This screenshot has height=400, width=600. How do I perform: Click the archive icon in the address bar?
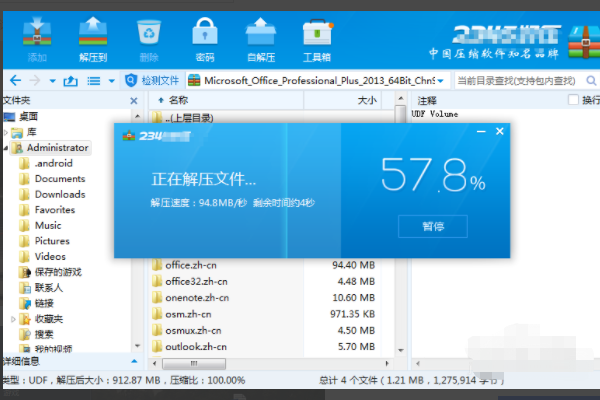[194, 80]
